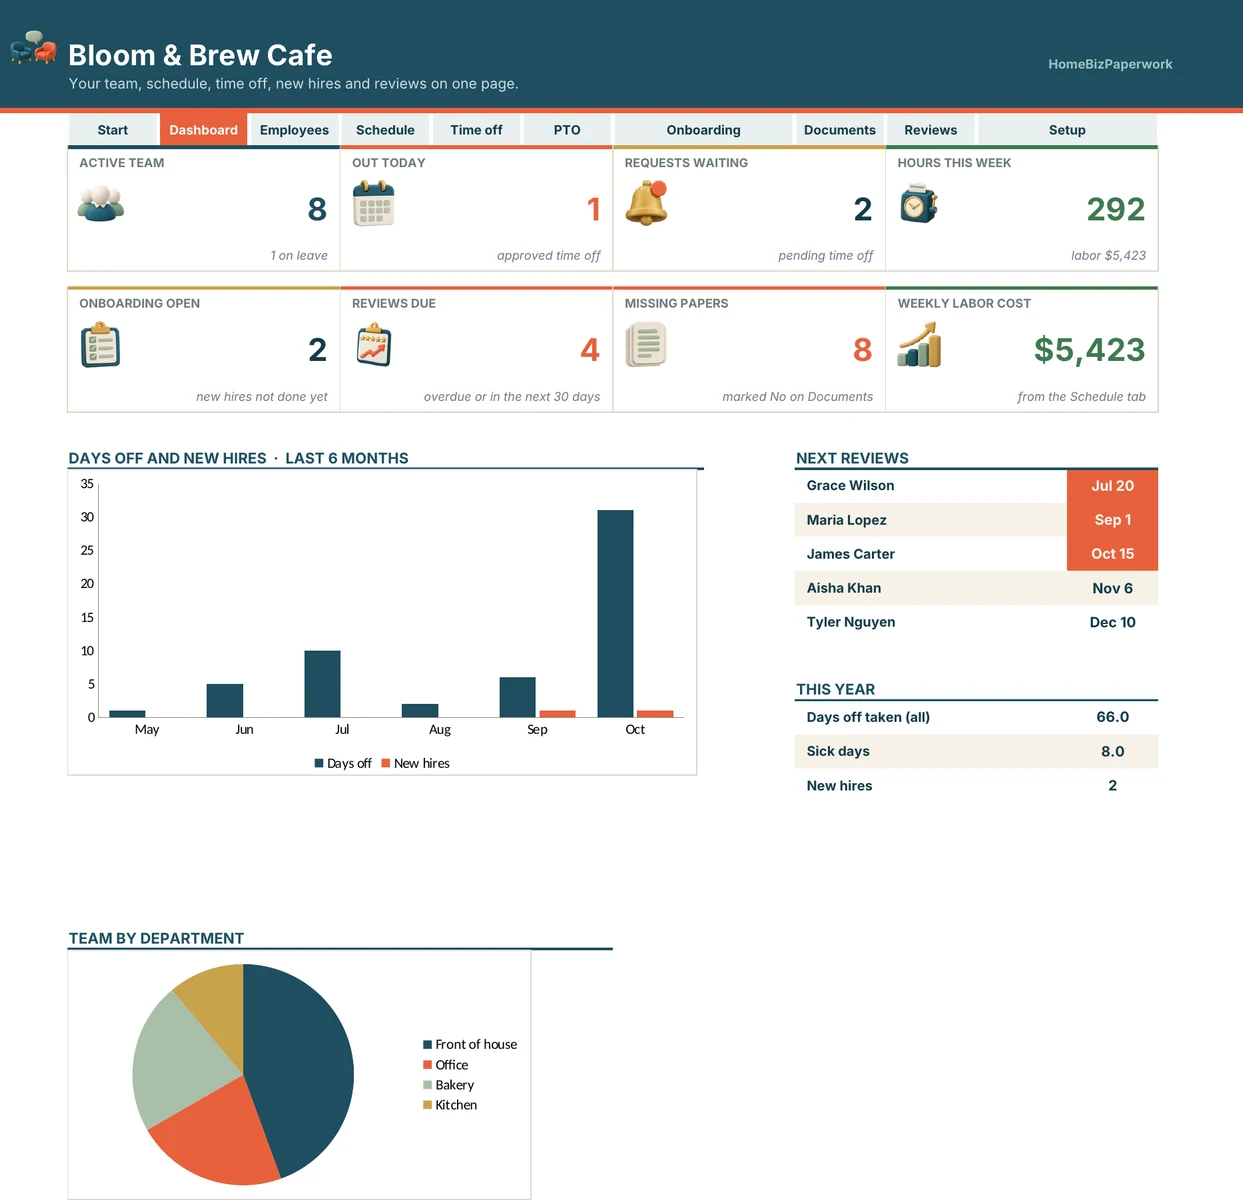
Task: Click the Kitchen legend swatch
Action: [x=427, y=1105]
